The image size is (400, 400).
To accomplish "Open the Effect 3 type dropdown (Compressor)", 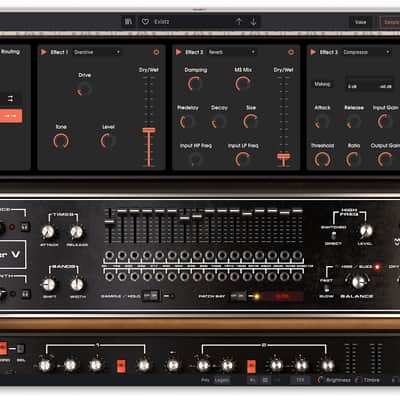I will [366, 52].
